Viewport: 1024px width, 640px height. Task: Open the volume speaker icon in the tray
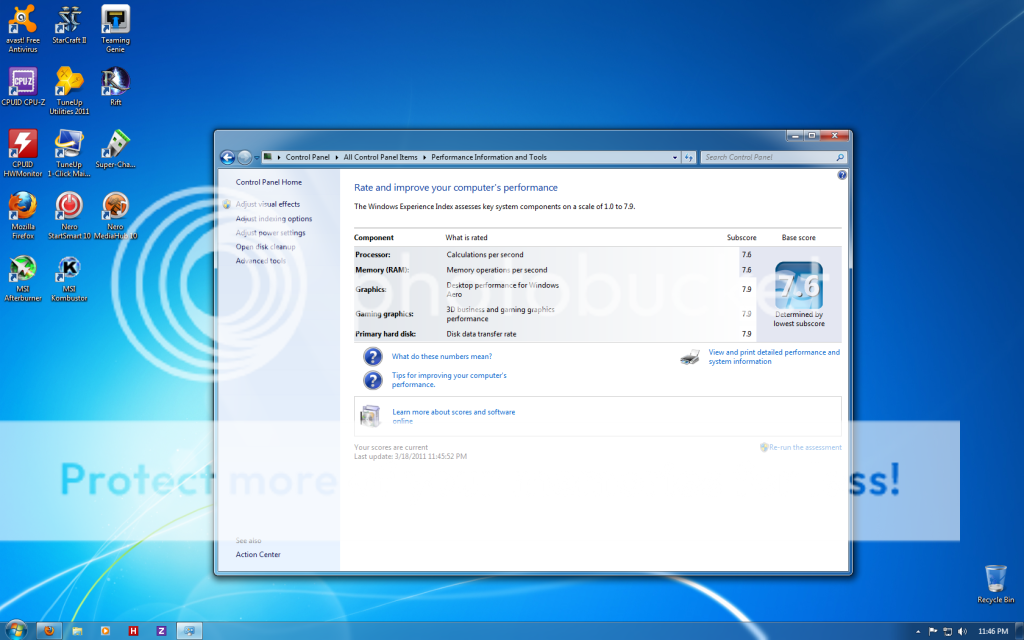[962, 632]
